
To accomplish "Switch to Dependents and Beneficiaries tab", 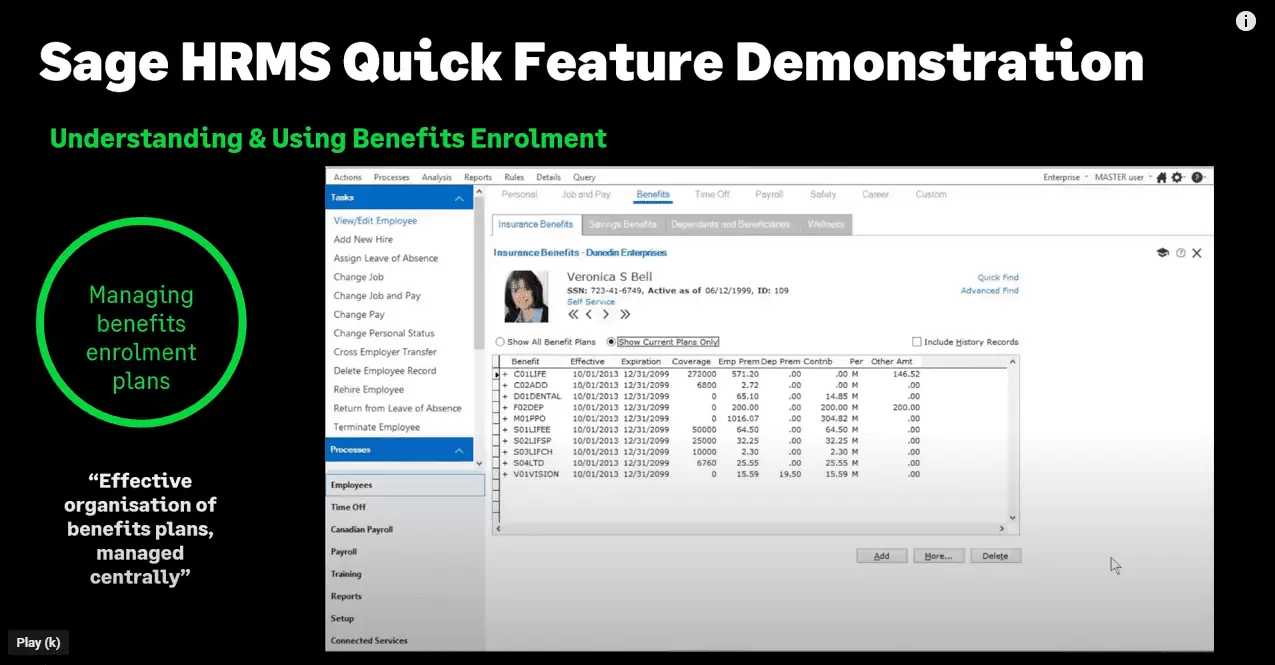I will pos(730,224).
